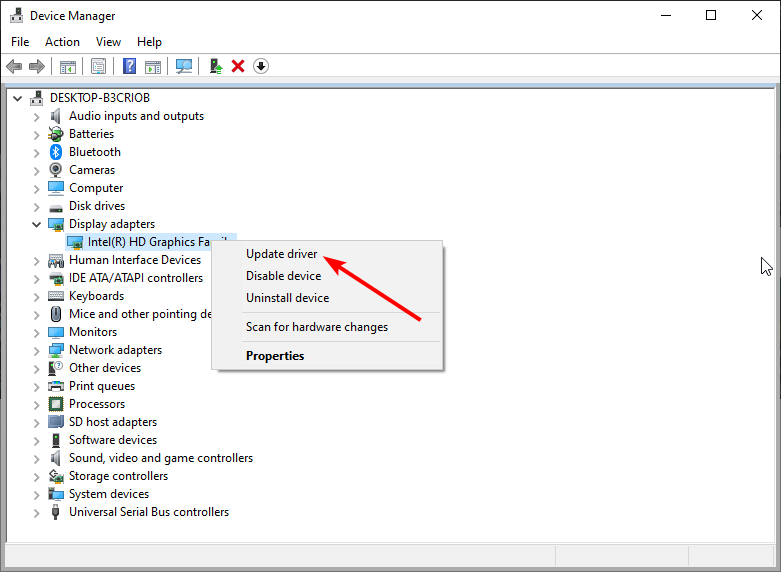Click the Network adapters icon
The image size is (781, 572).
point(56,350)
